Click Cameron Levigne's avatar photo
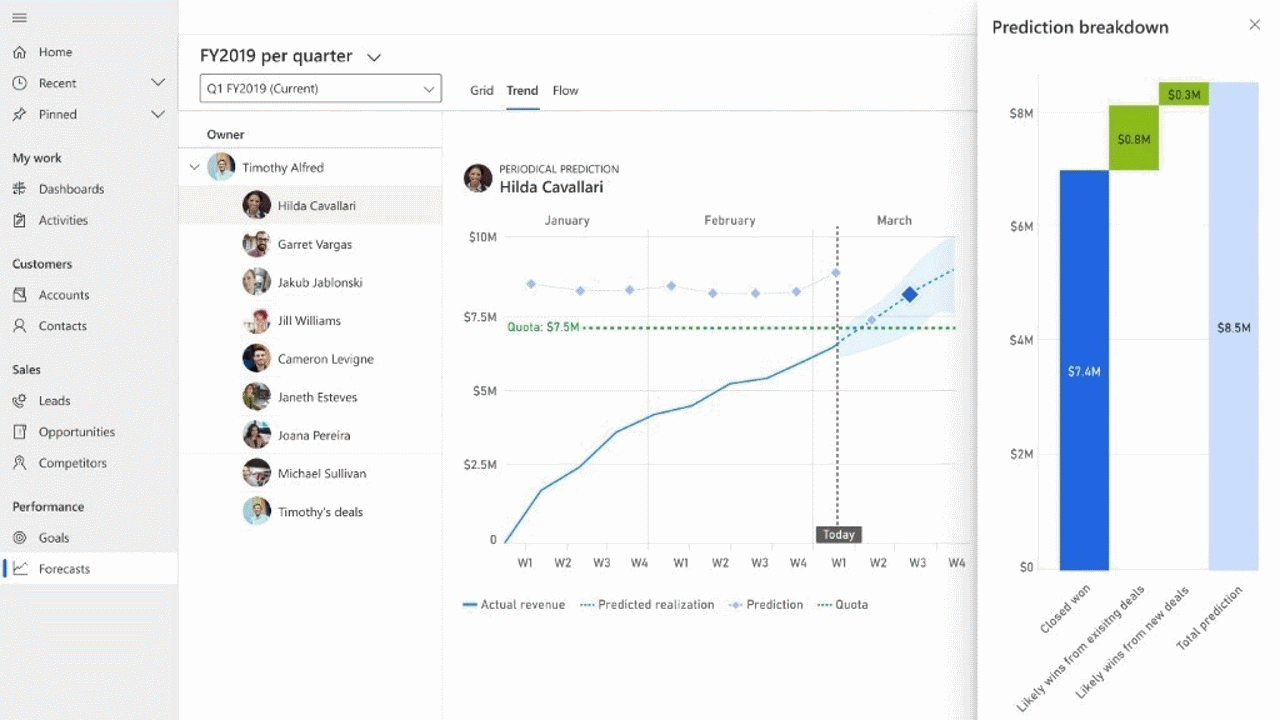The image size is (1280, 720). (x=256, y=358)
